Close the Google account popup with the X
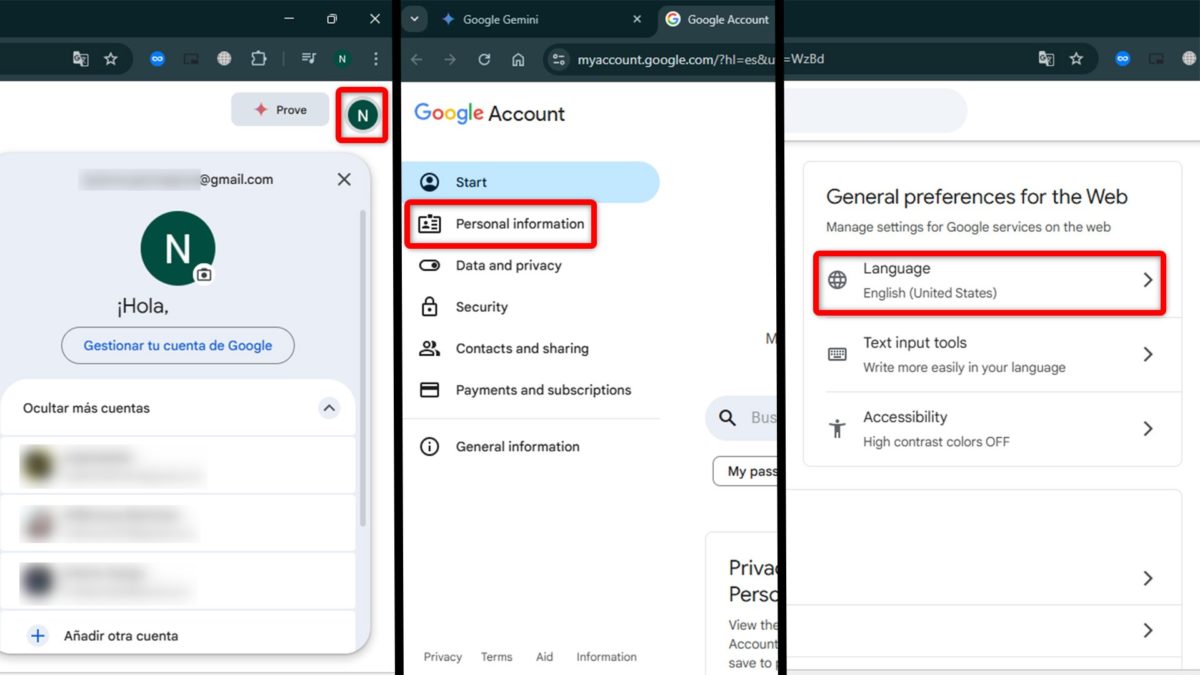Viewport: 1200px width, 675px height. 344,179
